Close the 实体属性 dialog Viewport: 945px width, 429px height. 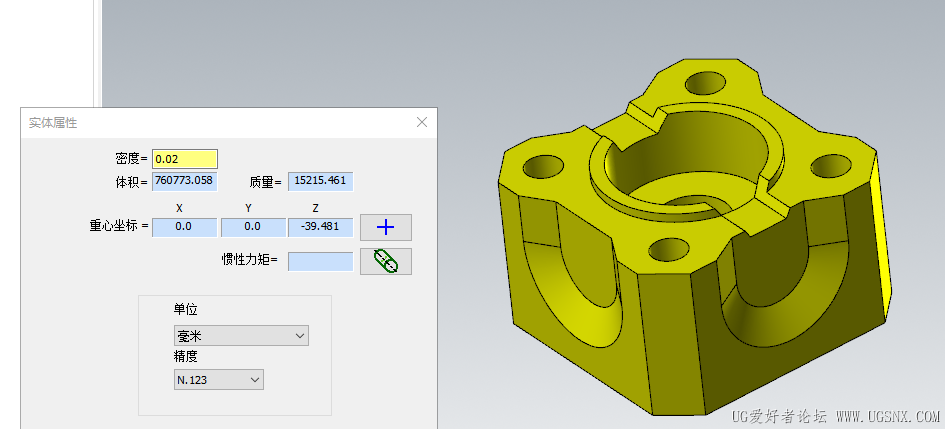pos(422,122)
